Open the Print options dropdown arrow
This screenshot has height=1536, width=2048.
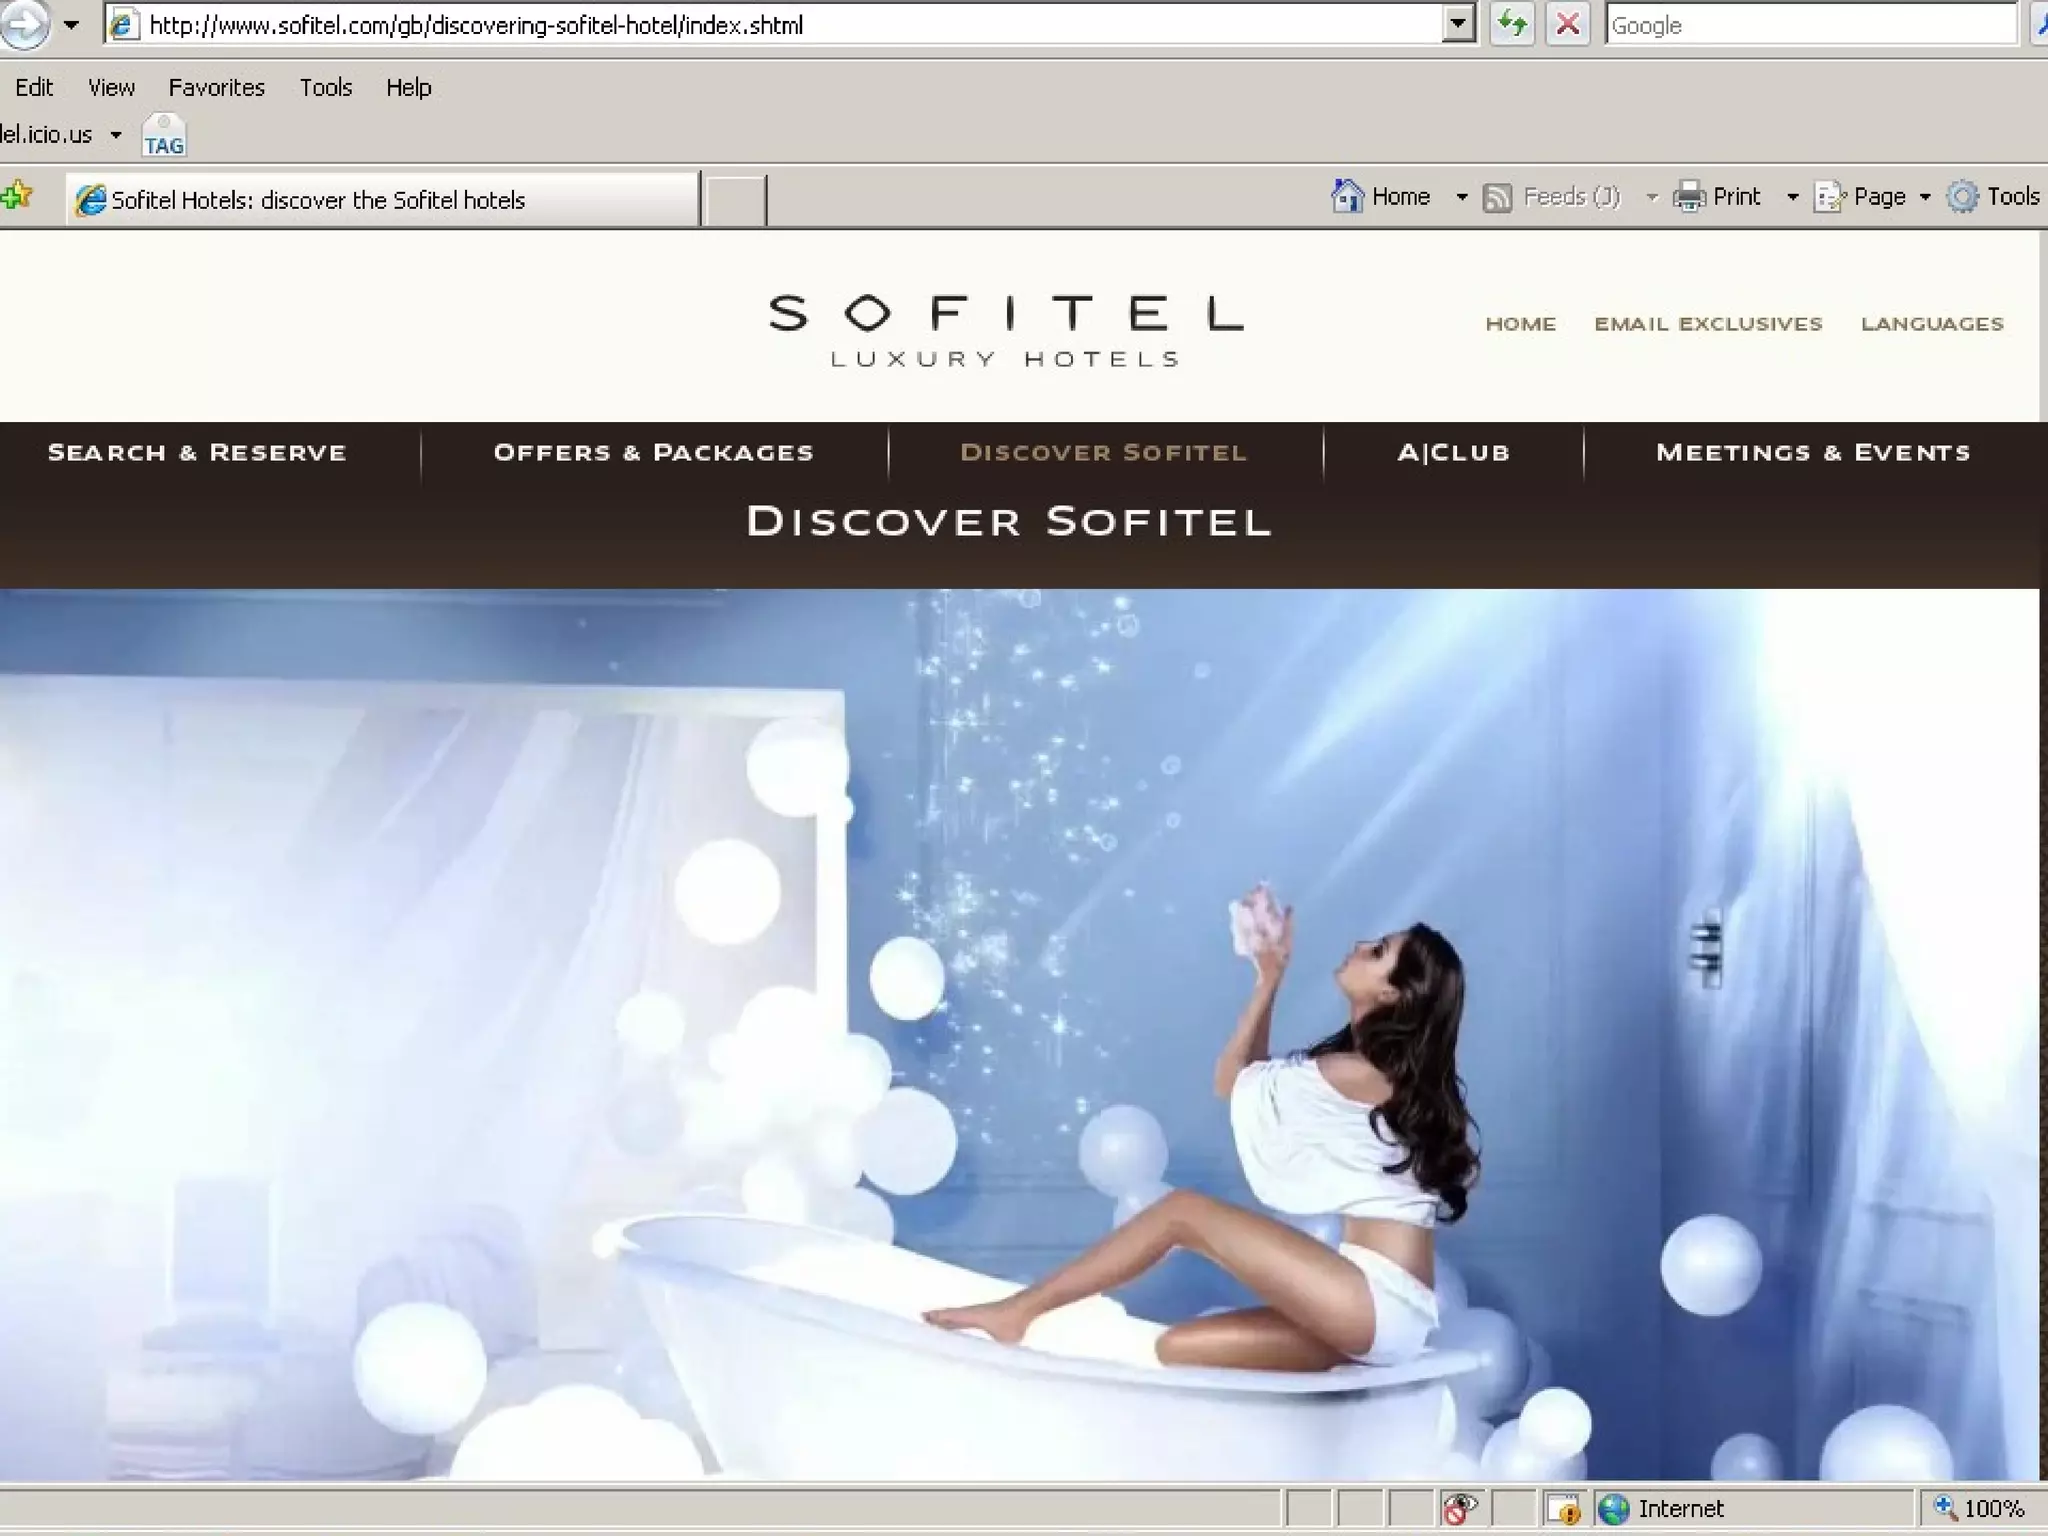click(x=1792, y=197)
